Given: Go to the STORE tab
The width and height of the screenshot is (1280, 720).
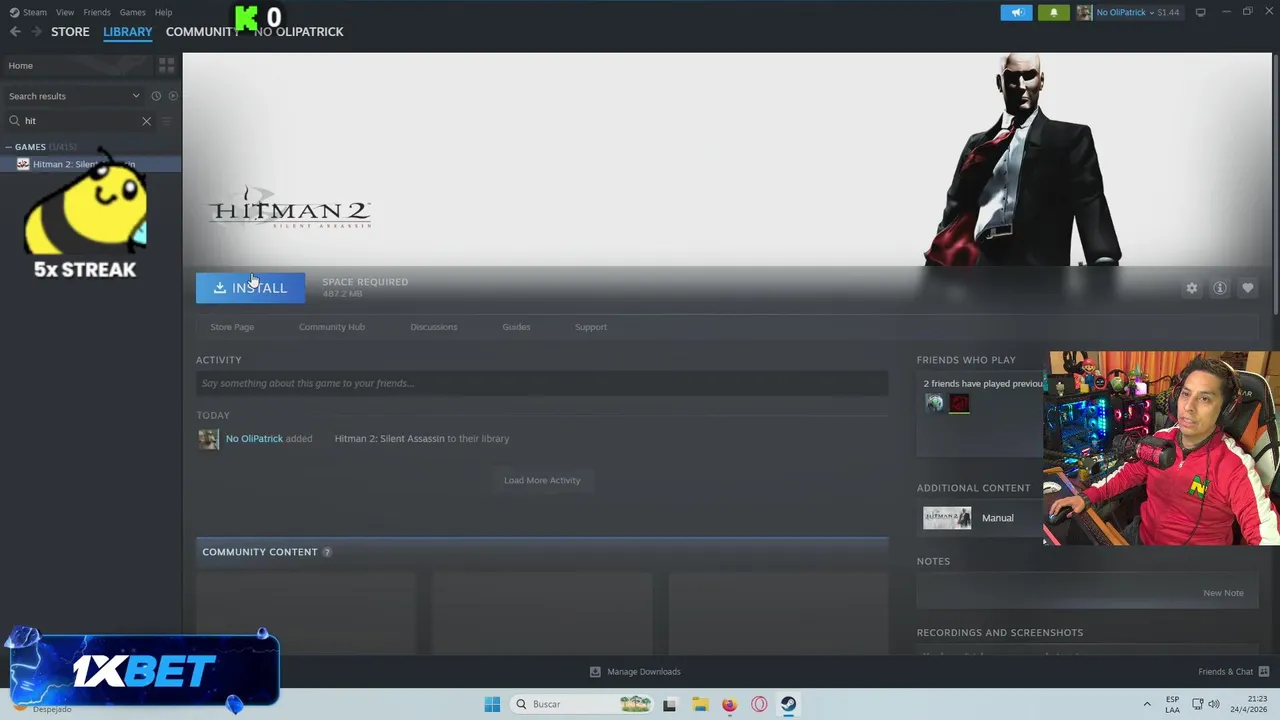Looking at the screenshot, I should tap(70, 32).
